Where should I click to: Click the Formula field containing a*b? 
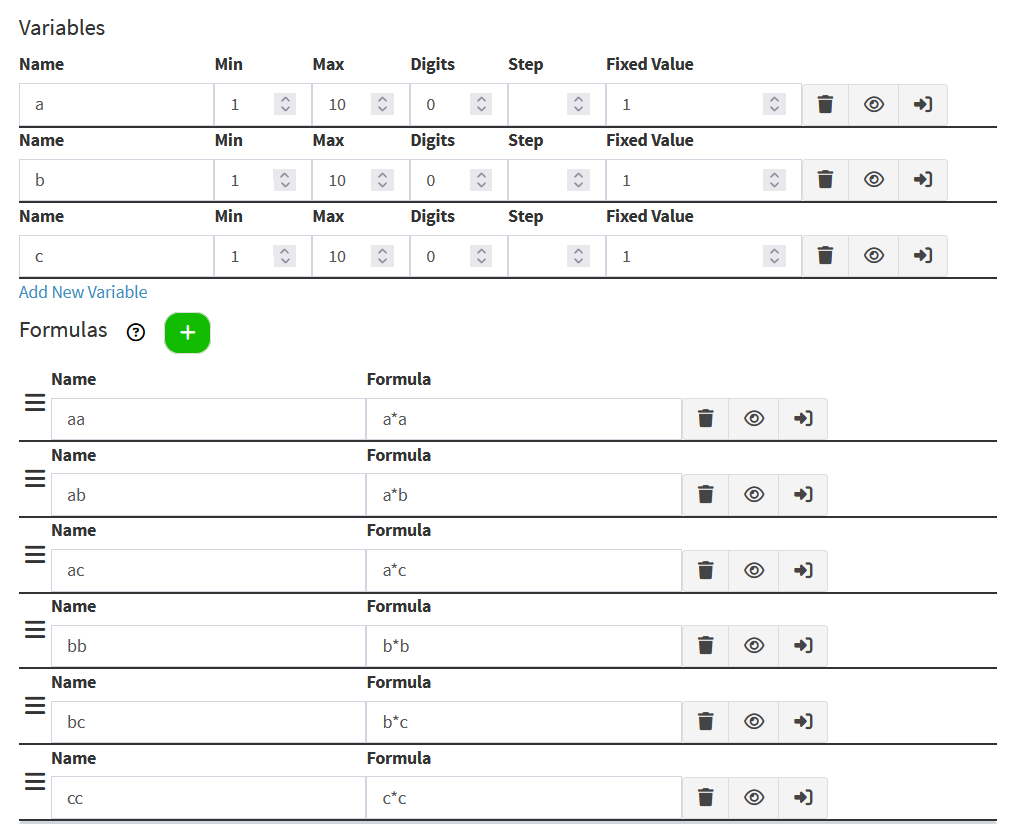click(x=523, y=494)
